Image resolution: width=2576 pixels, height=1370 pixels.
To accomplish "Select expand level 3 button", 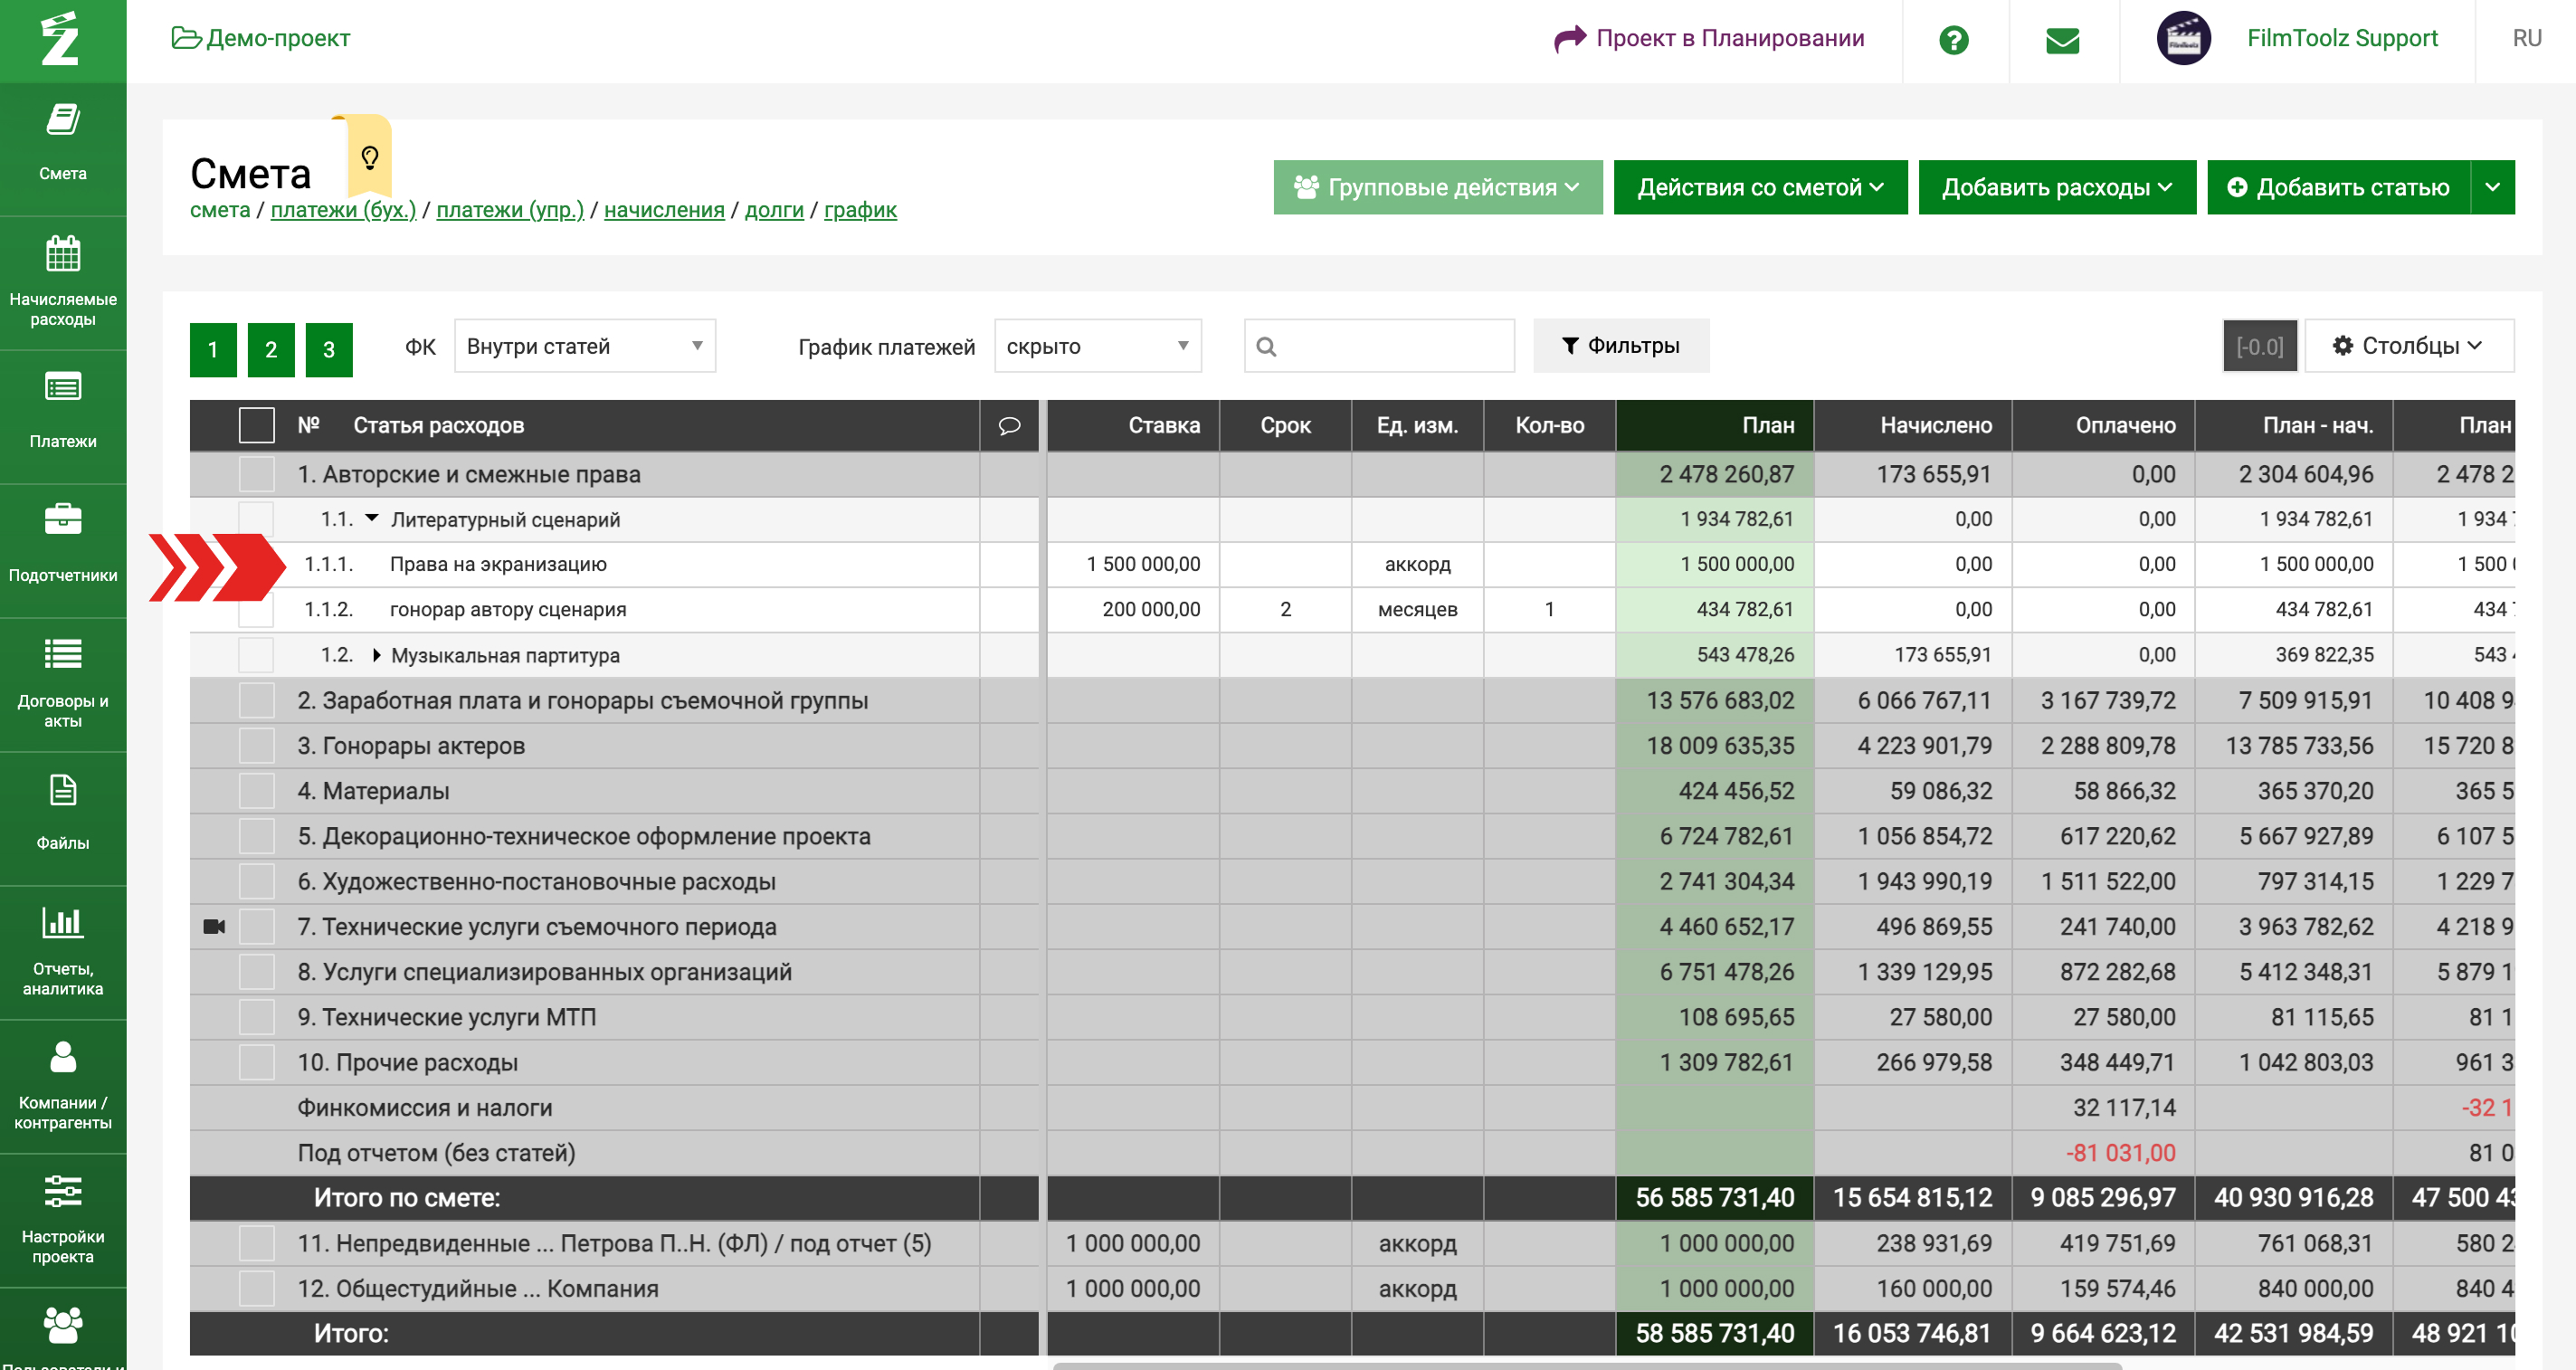I will pos(329,350).
